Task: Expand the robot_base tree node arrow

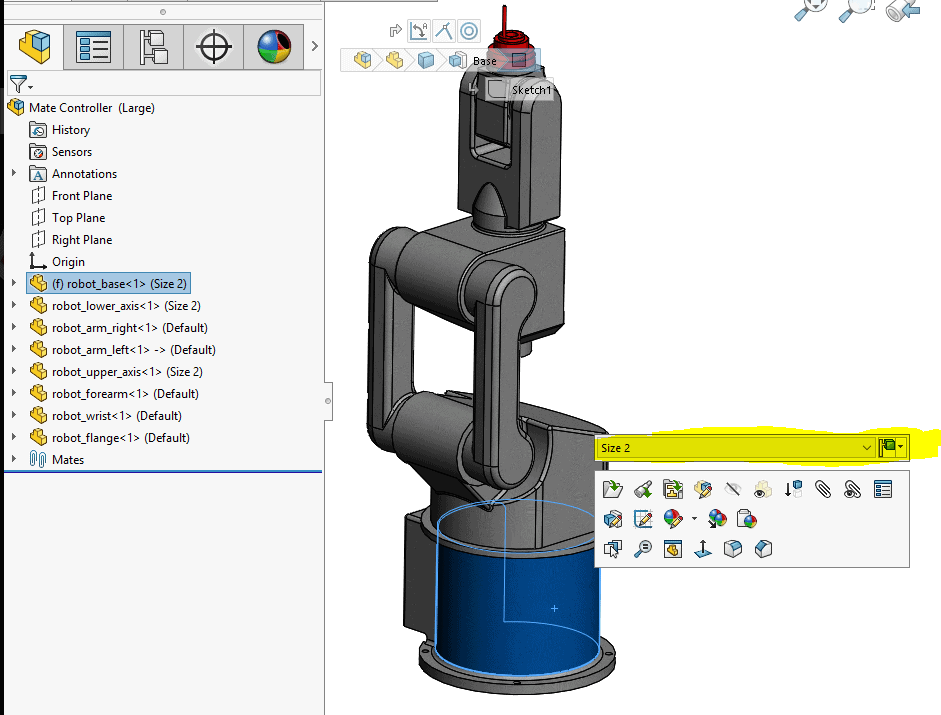Action: (13, 283)
